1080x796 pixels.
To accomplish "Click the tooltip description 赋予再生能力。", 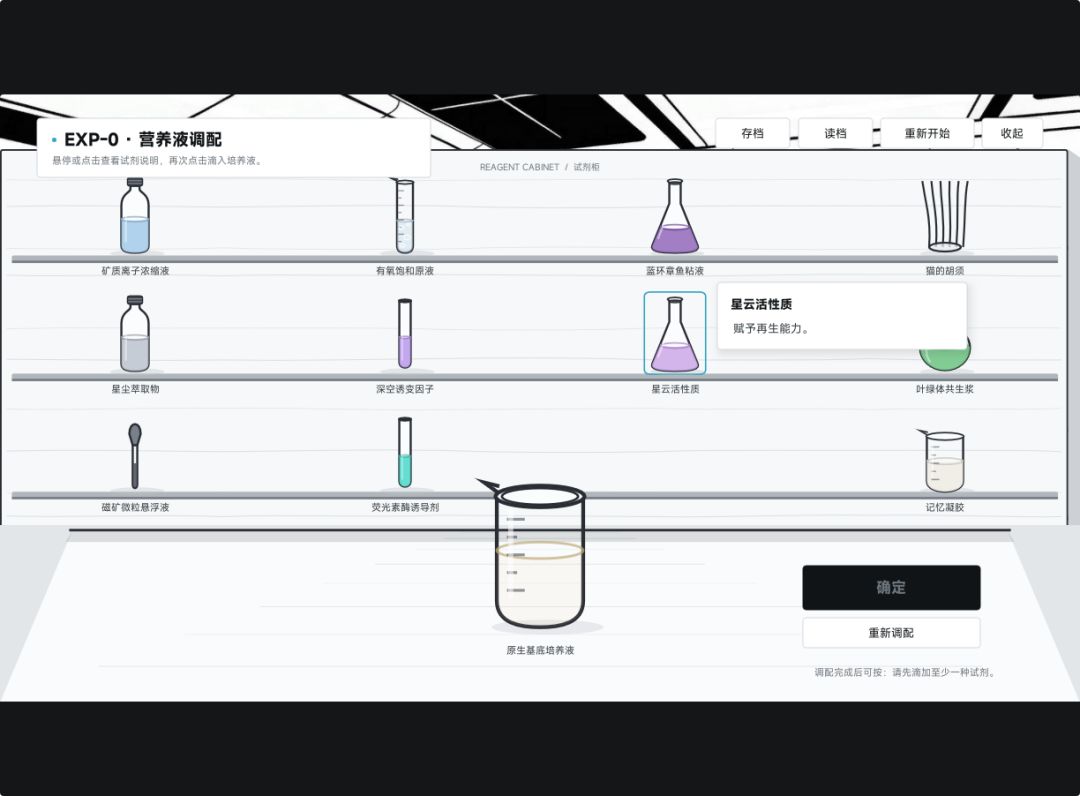I will [771, 328].
